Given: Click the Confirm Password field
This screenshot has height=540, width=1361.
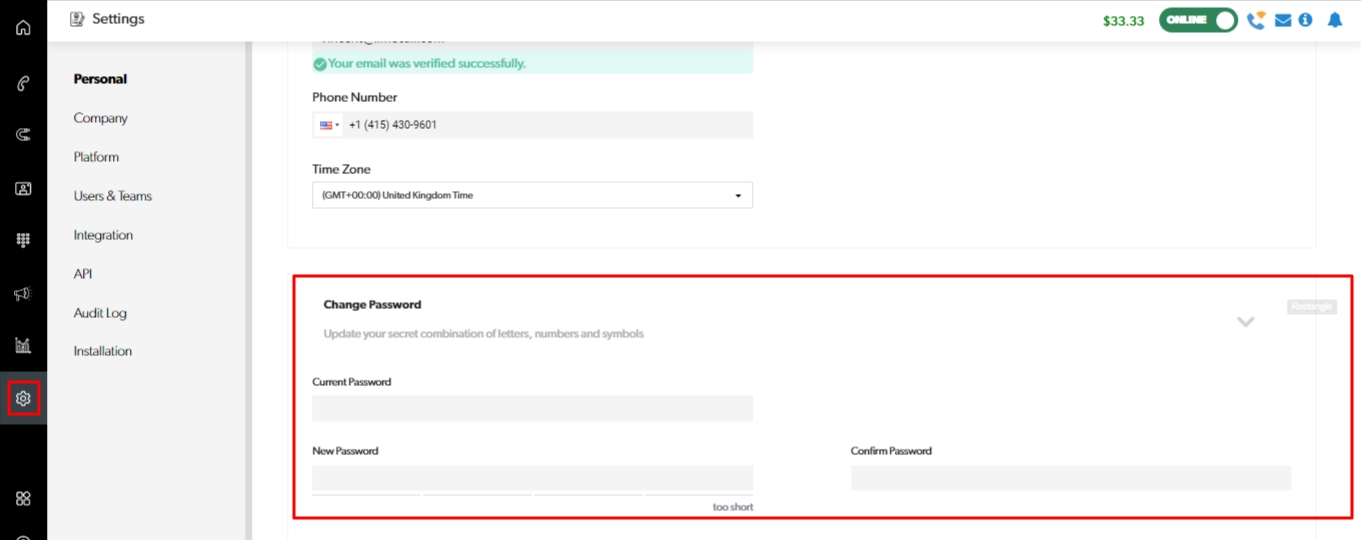Looking at the screenshot, I should (x=1070, y=478).
